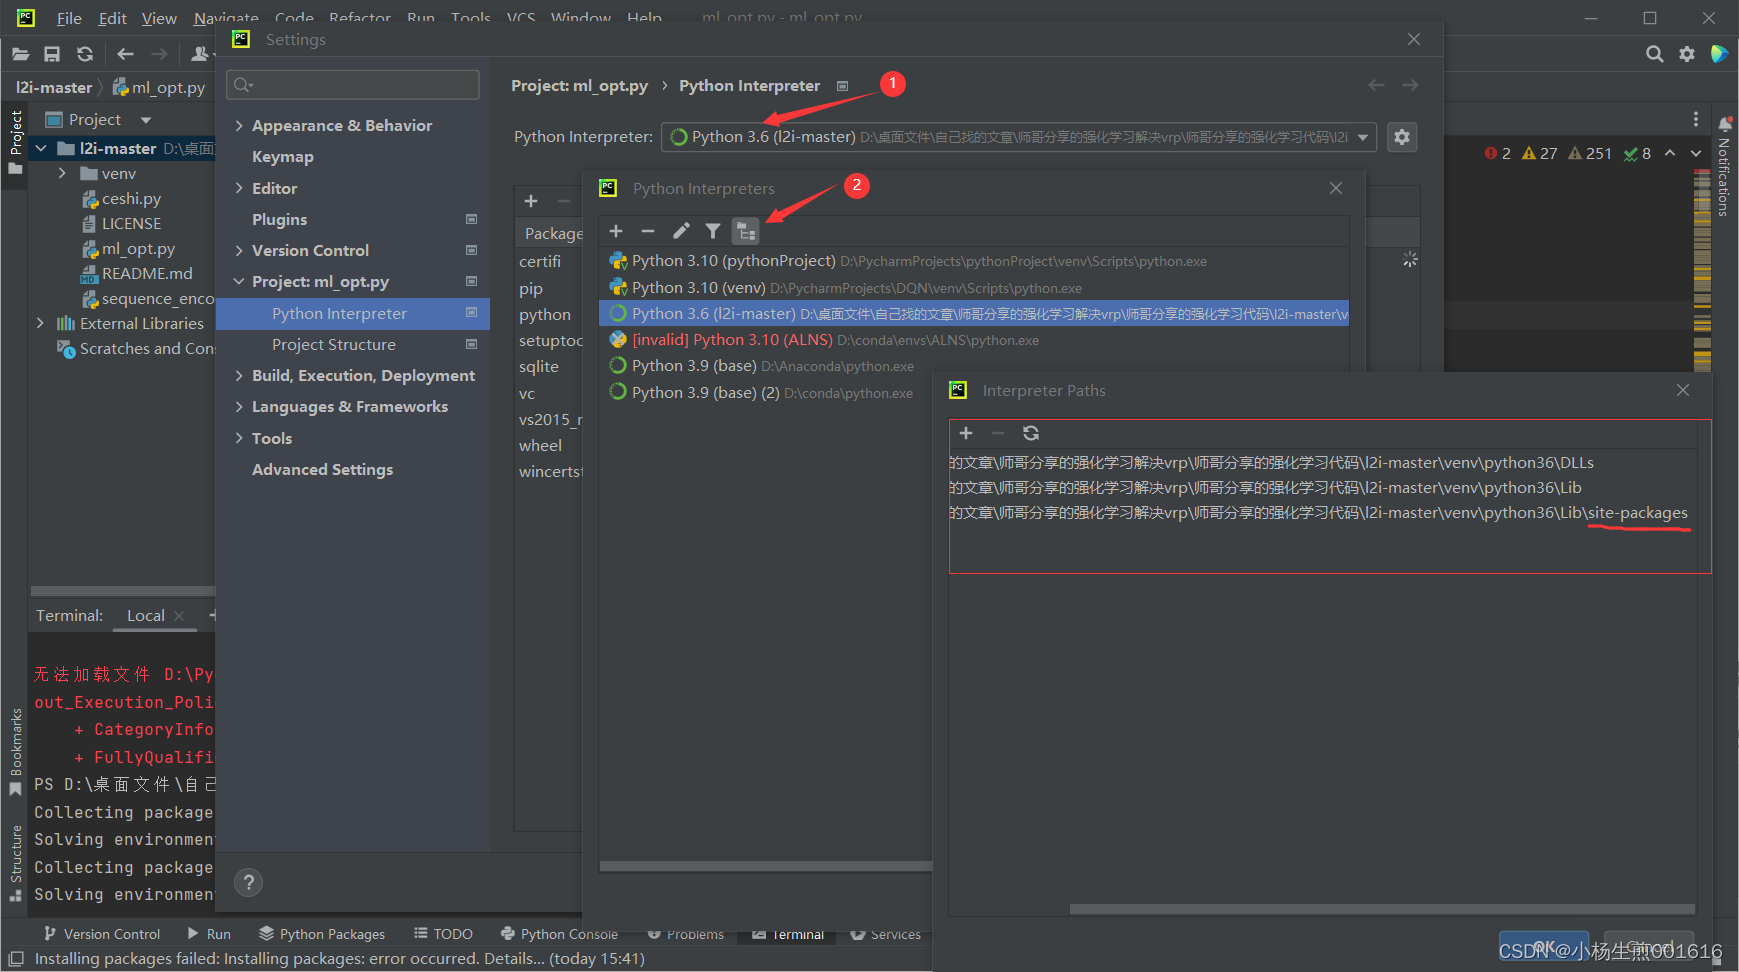Open the Python Interpreter combo box dropdown
This screenshot has width=1739, height=972.
coord(1363,137)
